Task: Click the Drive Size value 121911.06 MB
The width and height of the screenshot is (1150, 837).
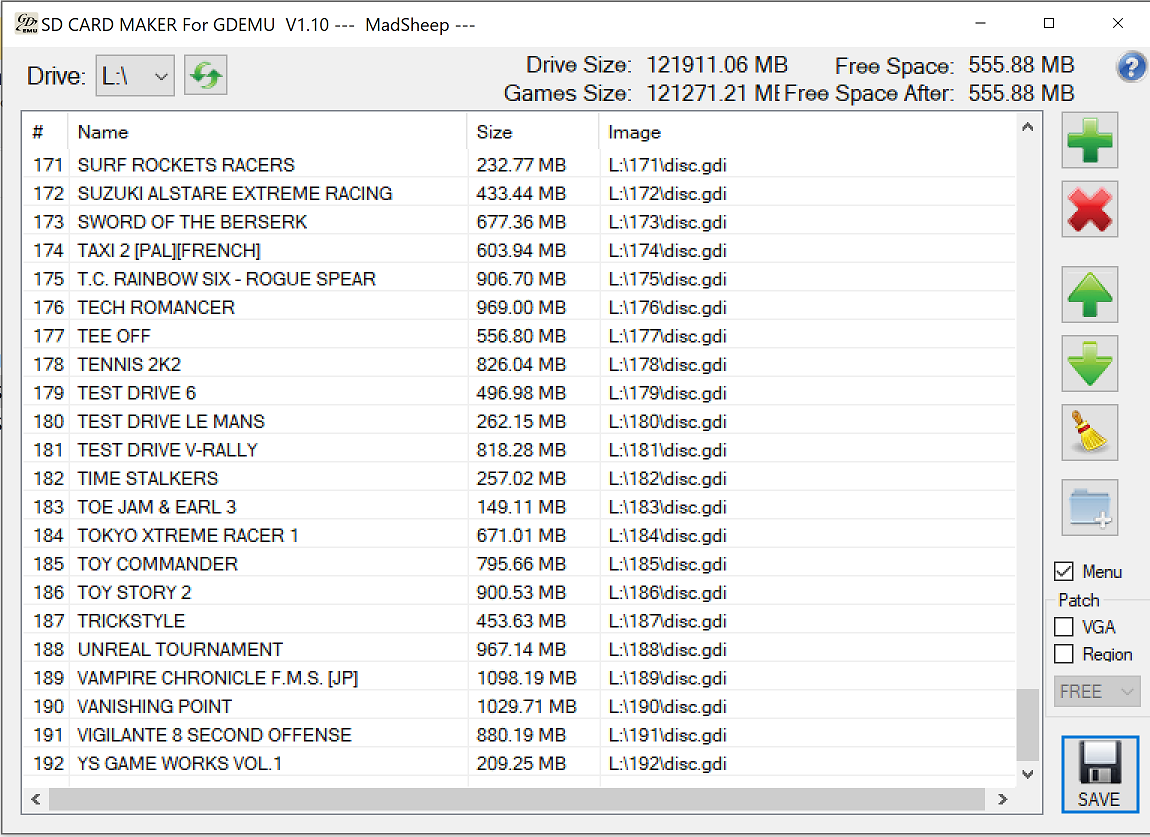Action: [717, 65]
